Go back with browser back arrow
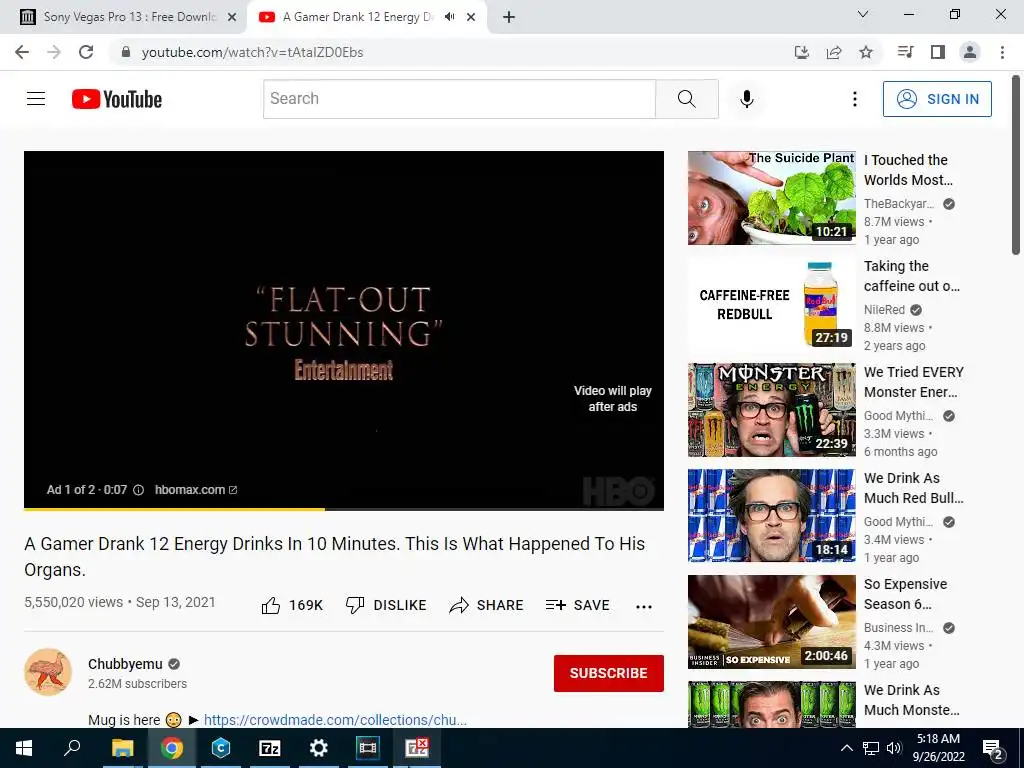Image resolution: width=1024 pixels, height=768 pixels. pos(22,52)
